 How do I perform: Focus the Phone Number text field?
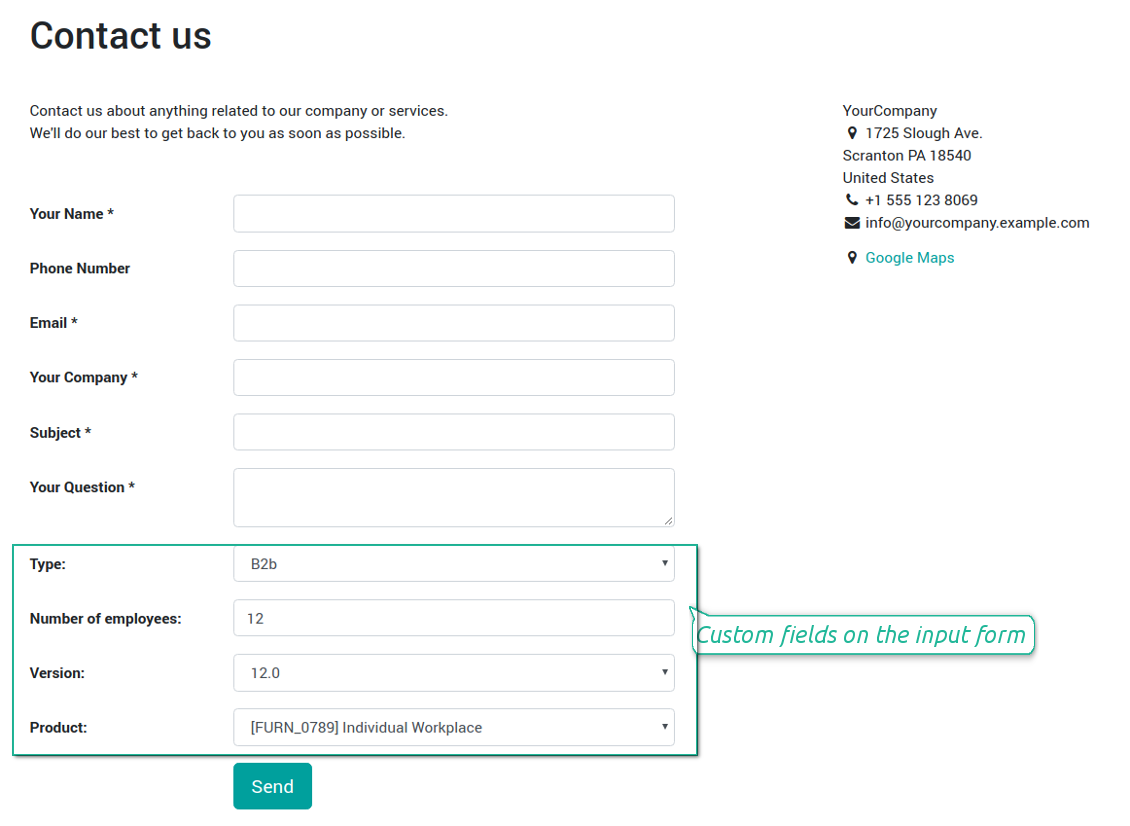(x=454, y=268)
